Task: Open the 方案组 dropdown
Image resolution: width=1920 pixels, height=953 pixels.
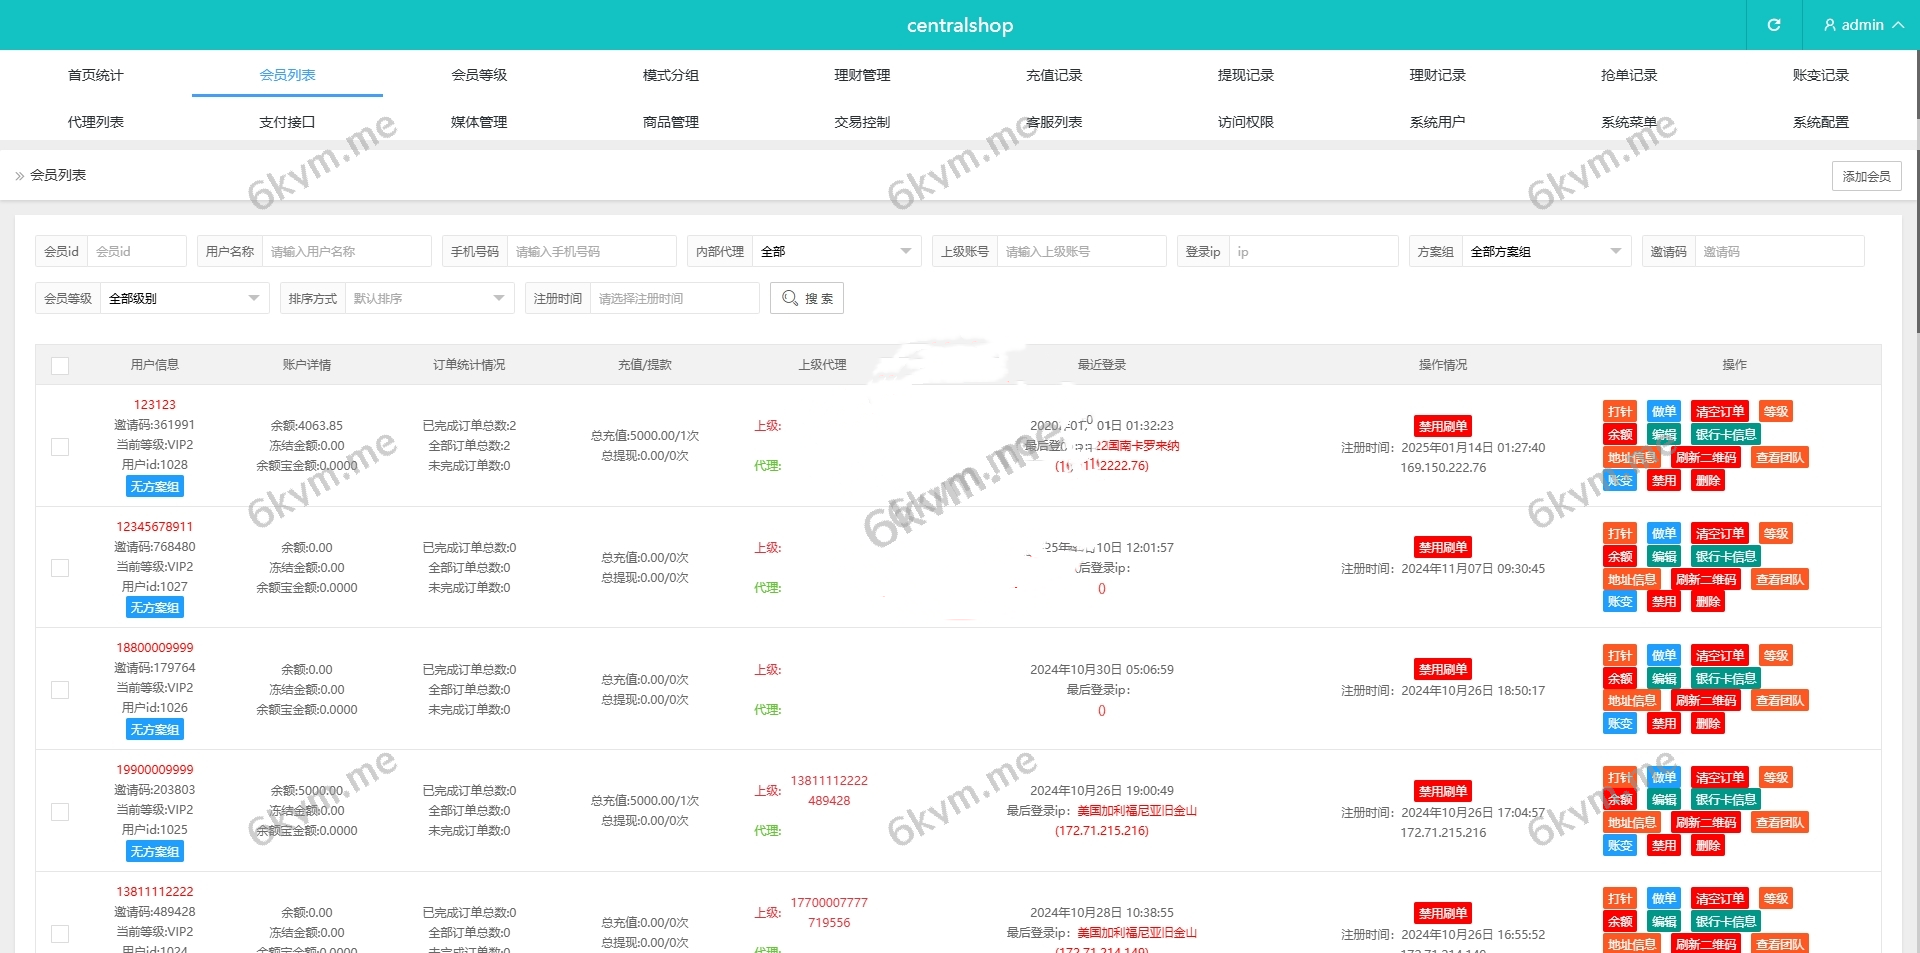Action: click(x=1545, y=252)
